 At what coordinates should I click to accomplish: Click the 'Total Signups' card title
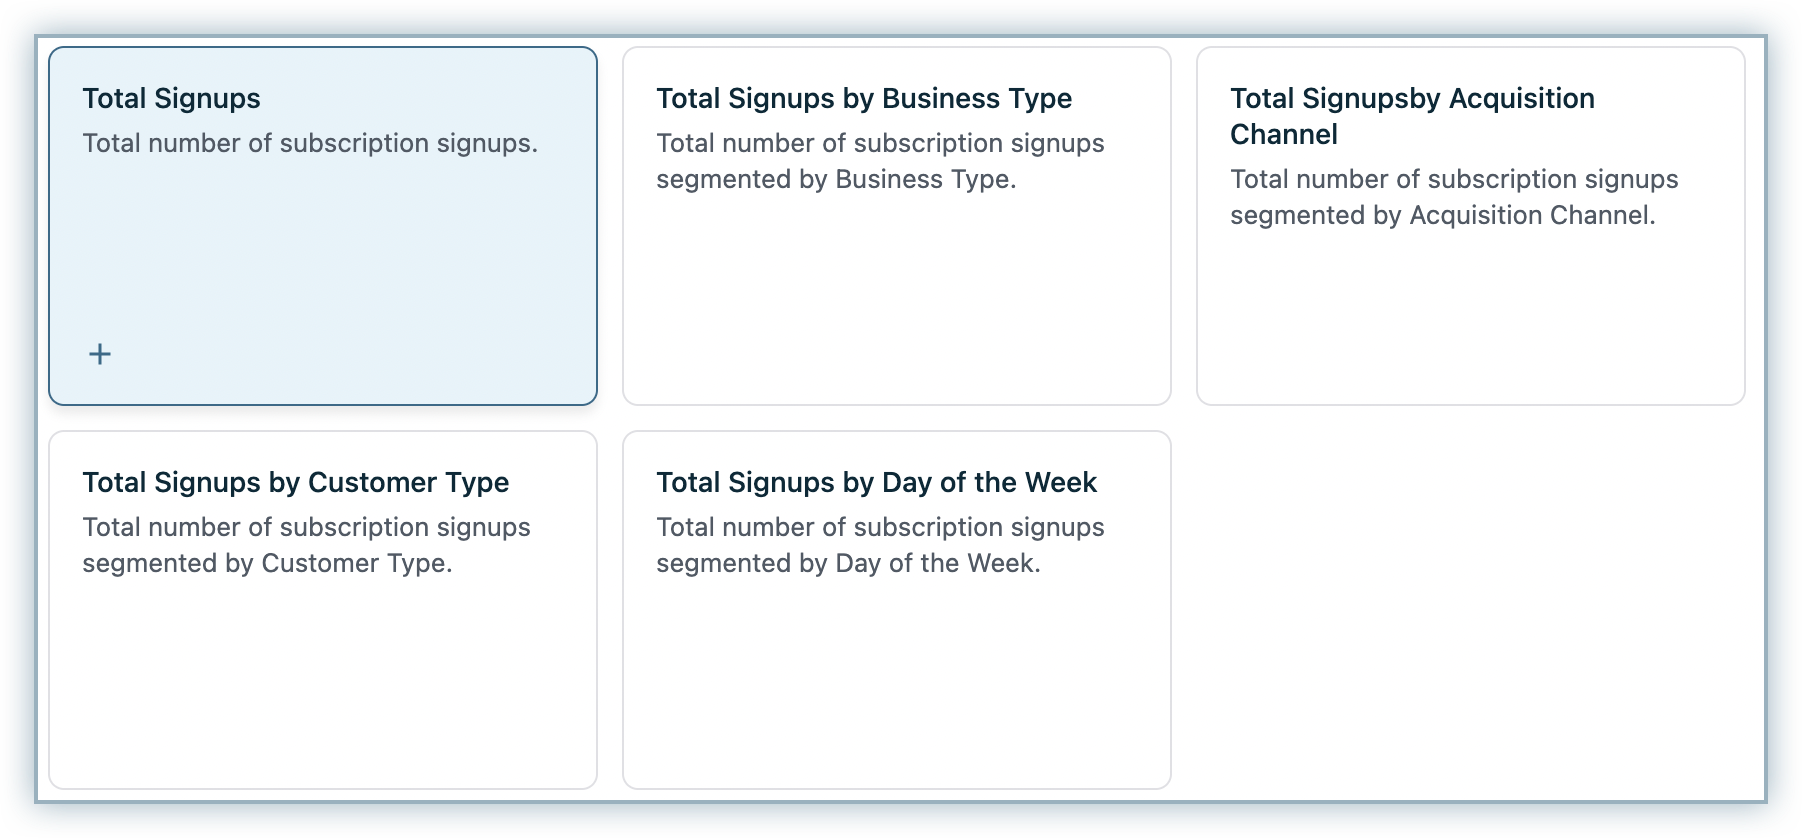[x=171, y=98]
